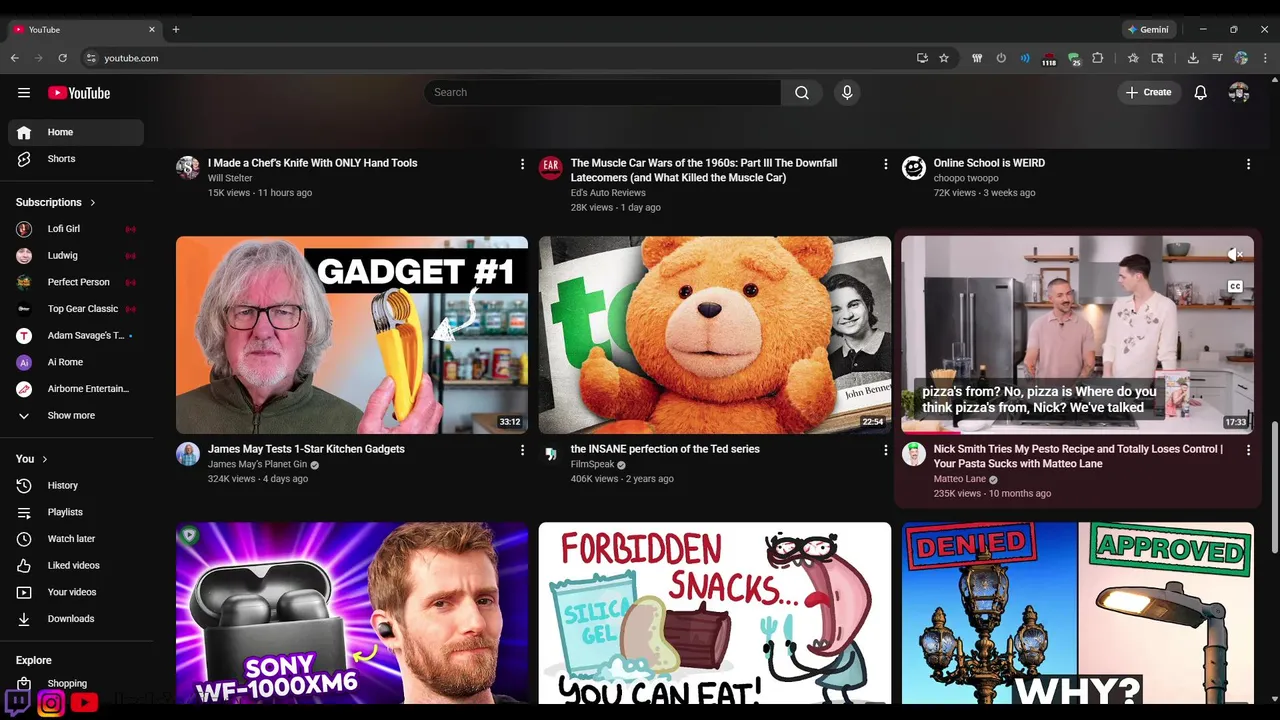Open the Airborne Entertainment subscription
This screenshot has width=1280, height=720.
pos(76,389)
